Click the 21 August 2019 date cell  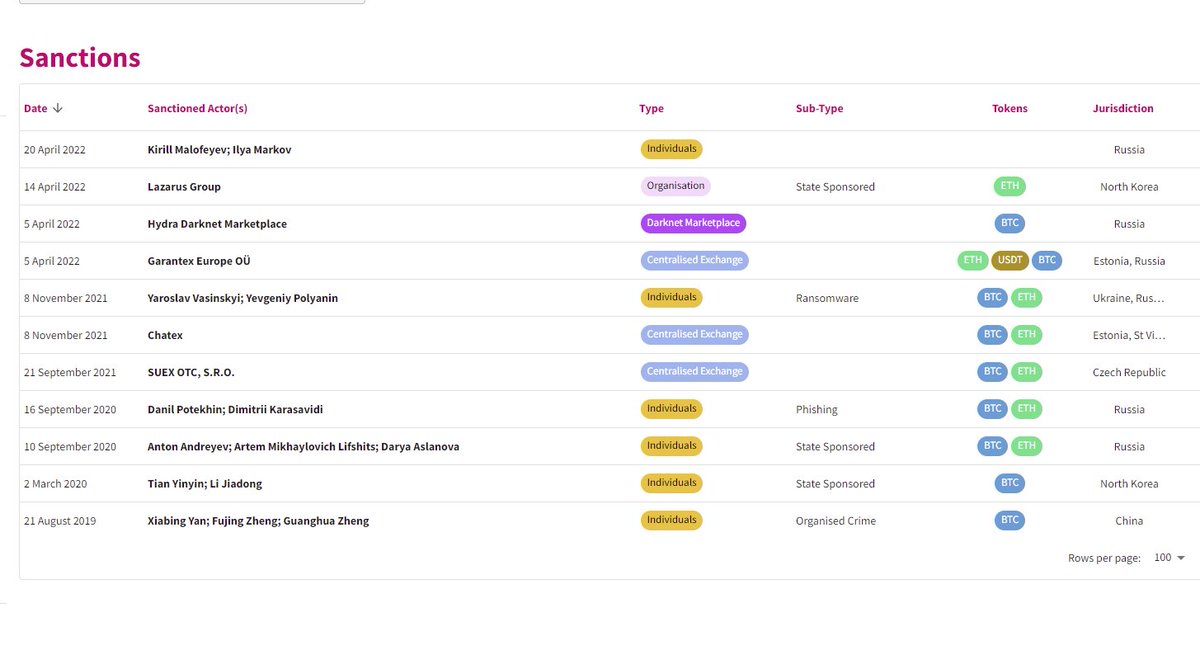coord(60,520)
